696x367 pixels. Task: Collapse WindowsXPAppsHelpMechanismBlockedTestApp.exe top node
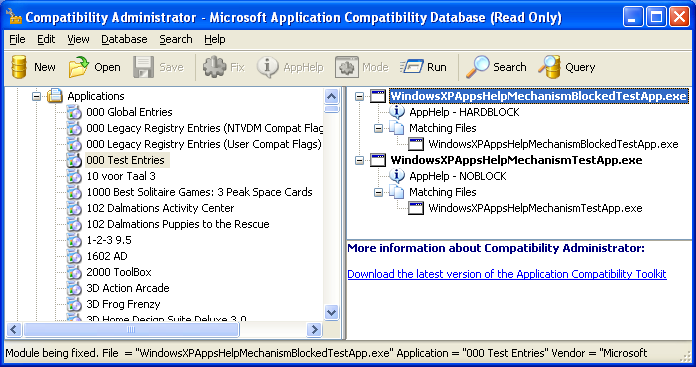point(360,96)
